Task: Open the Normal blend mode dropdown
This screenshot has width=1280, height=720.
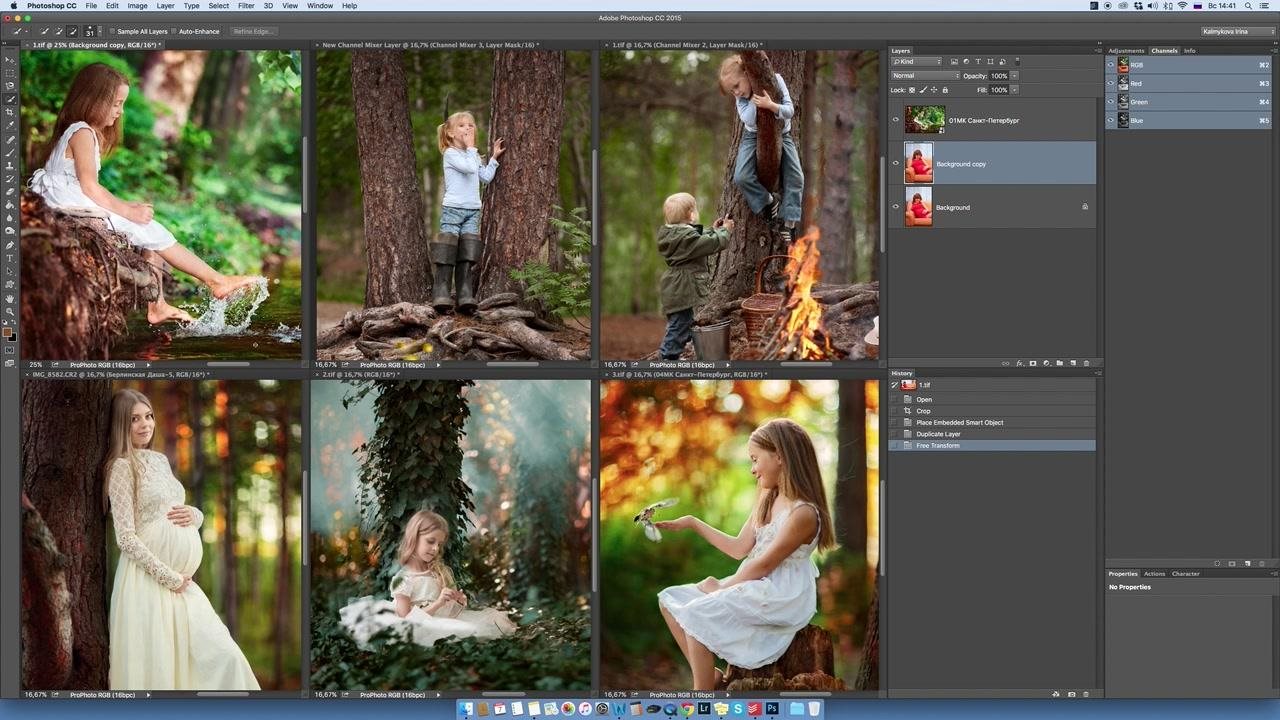Action: [x=925, y=76]
